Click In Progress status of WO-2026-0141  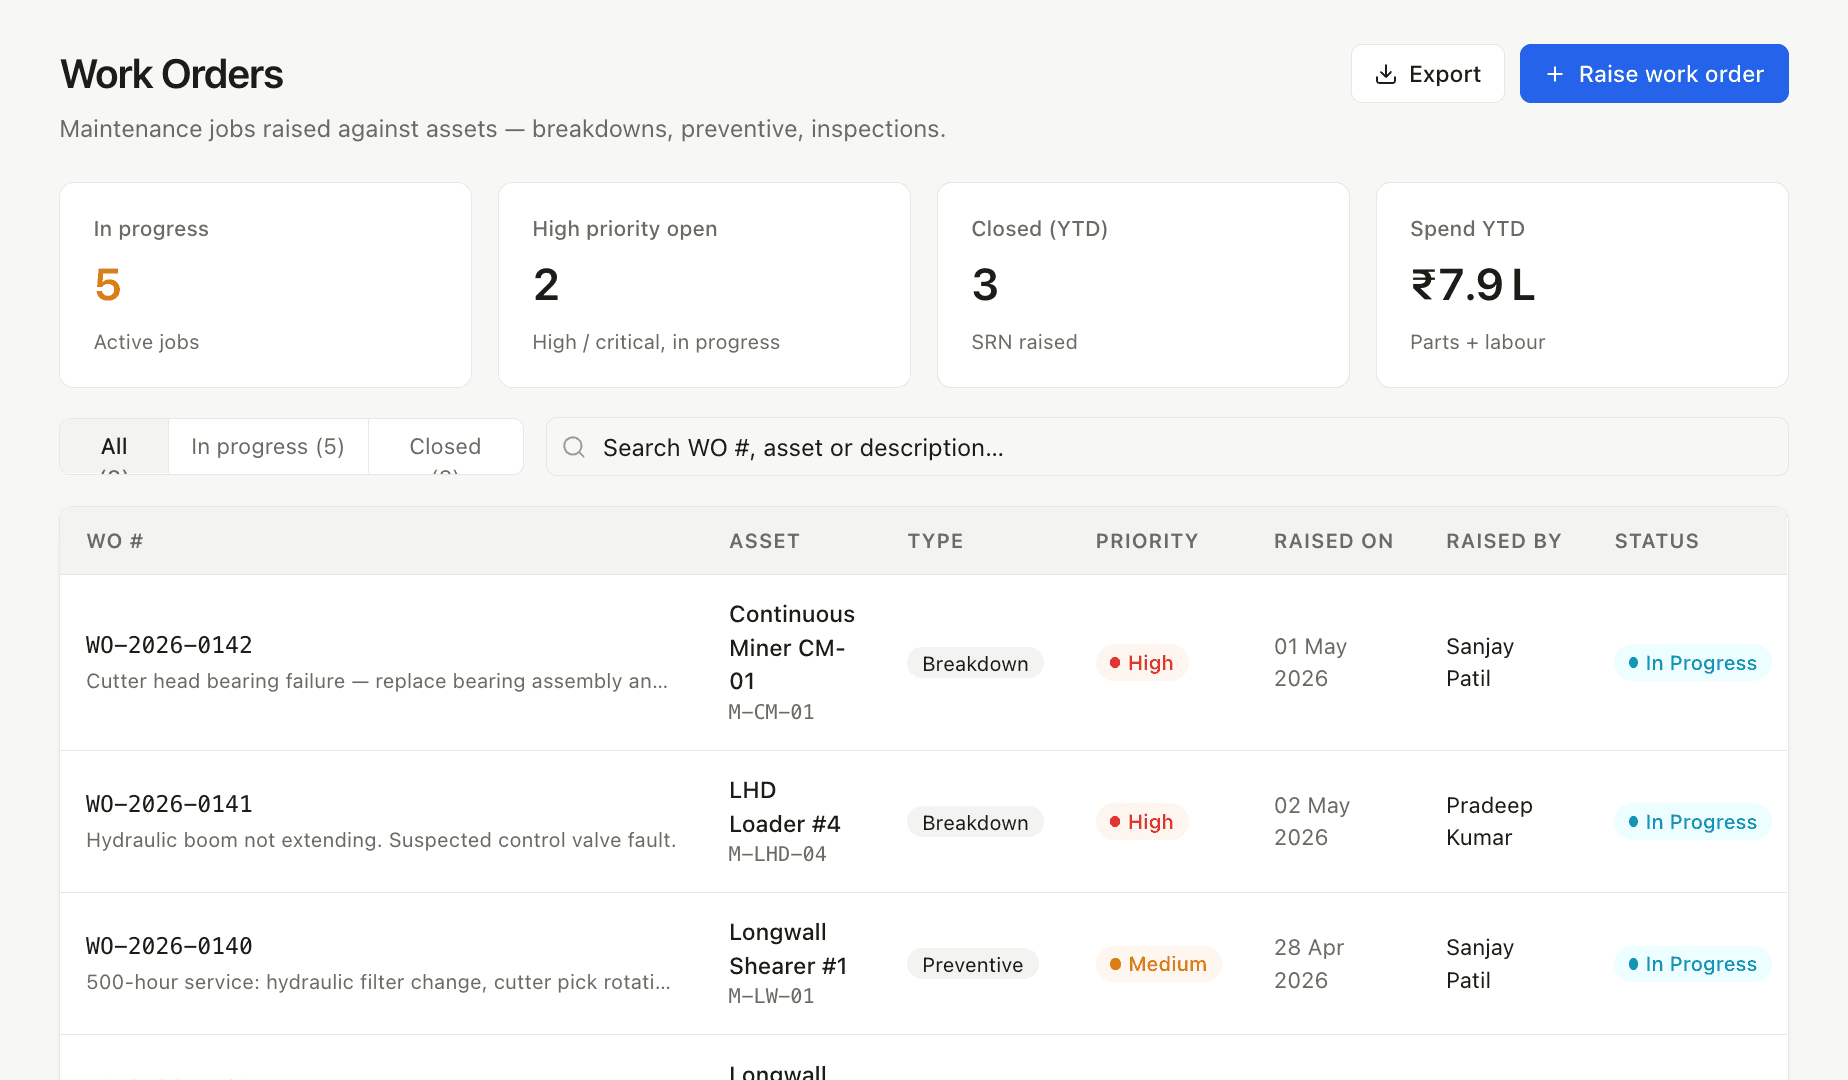coord(1692,822)
